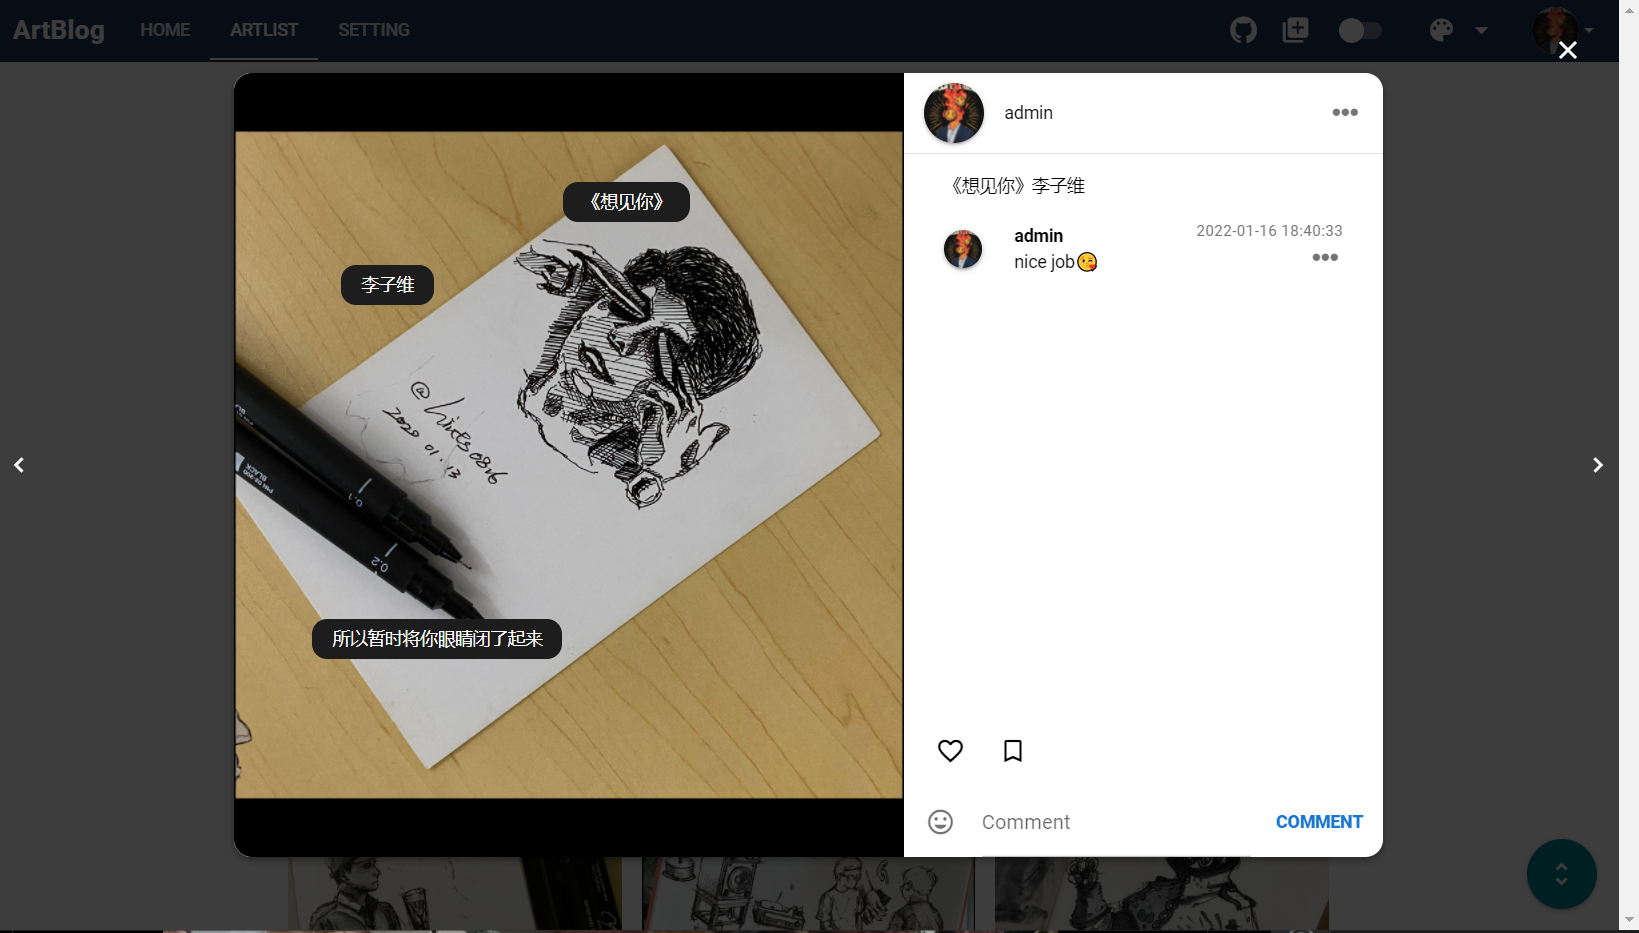
Task: Open the SETTING menu
Action: (374, 30)
